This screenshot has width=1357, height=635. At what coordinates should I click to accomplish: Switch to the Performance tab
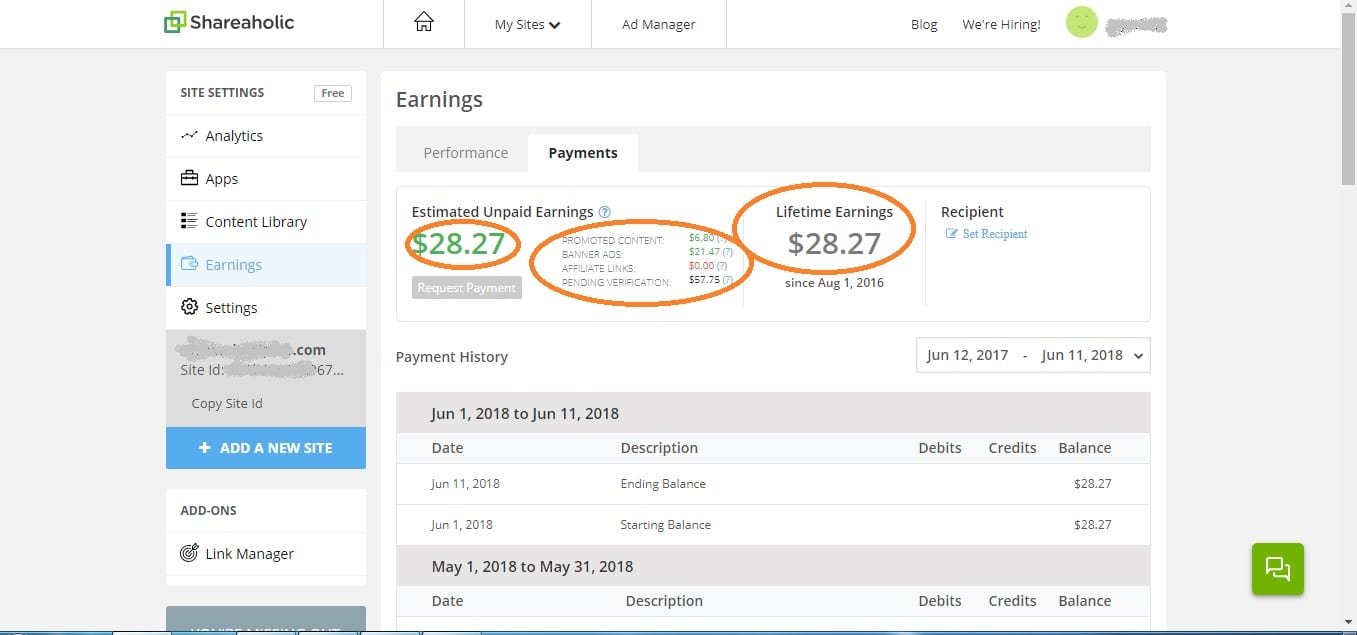(x=465, y=153)
